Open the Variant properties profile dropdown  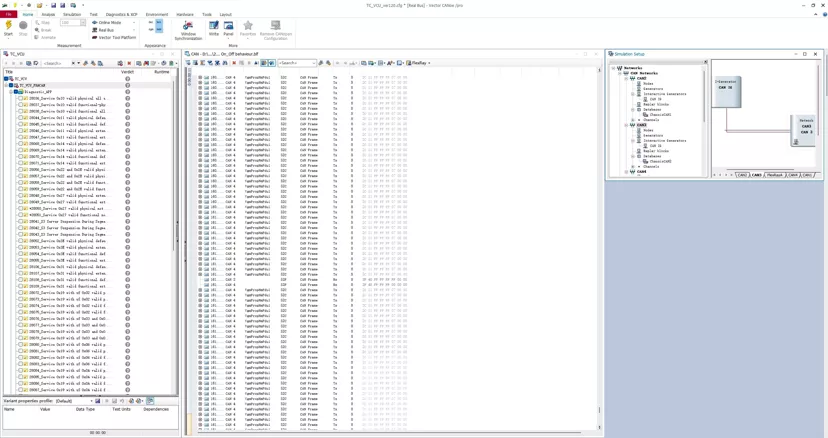pyautogui.click(x=74, y=401)
